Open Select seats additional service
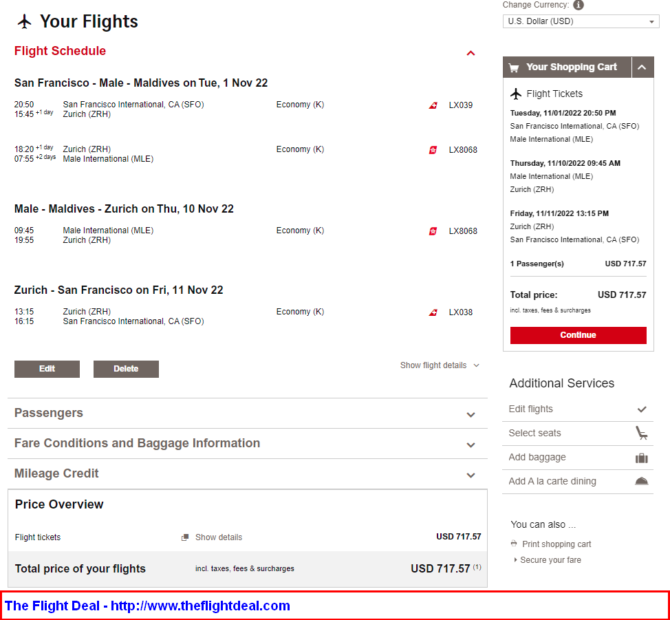 click(578, 433)
